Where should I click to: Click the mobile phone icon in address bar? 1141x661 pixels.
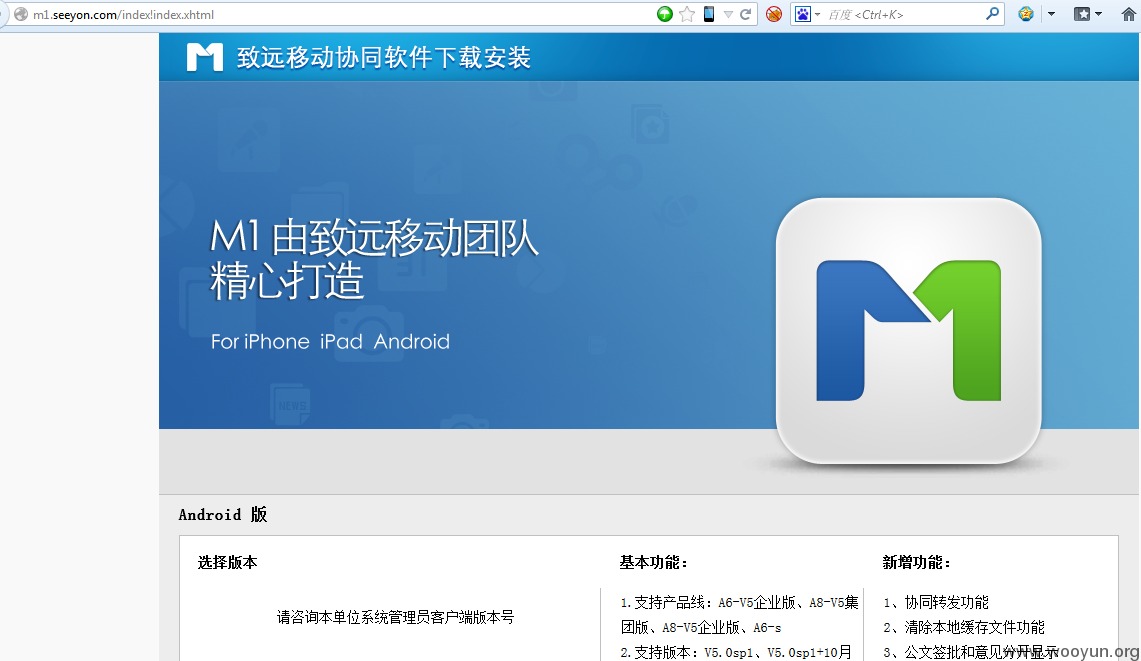709,14
